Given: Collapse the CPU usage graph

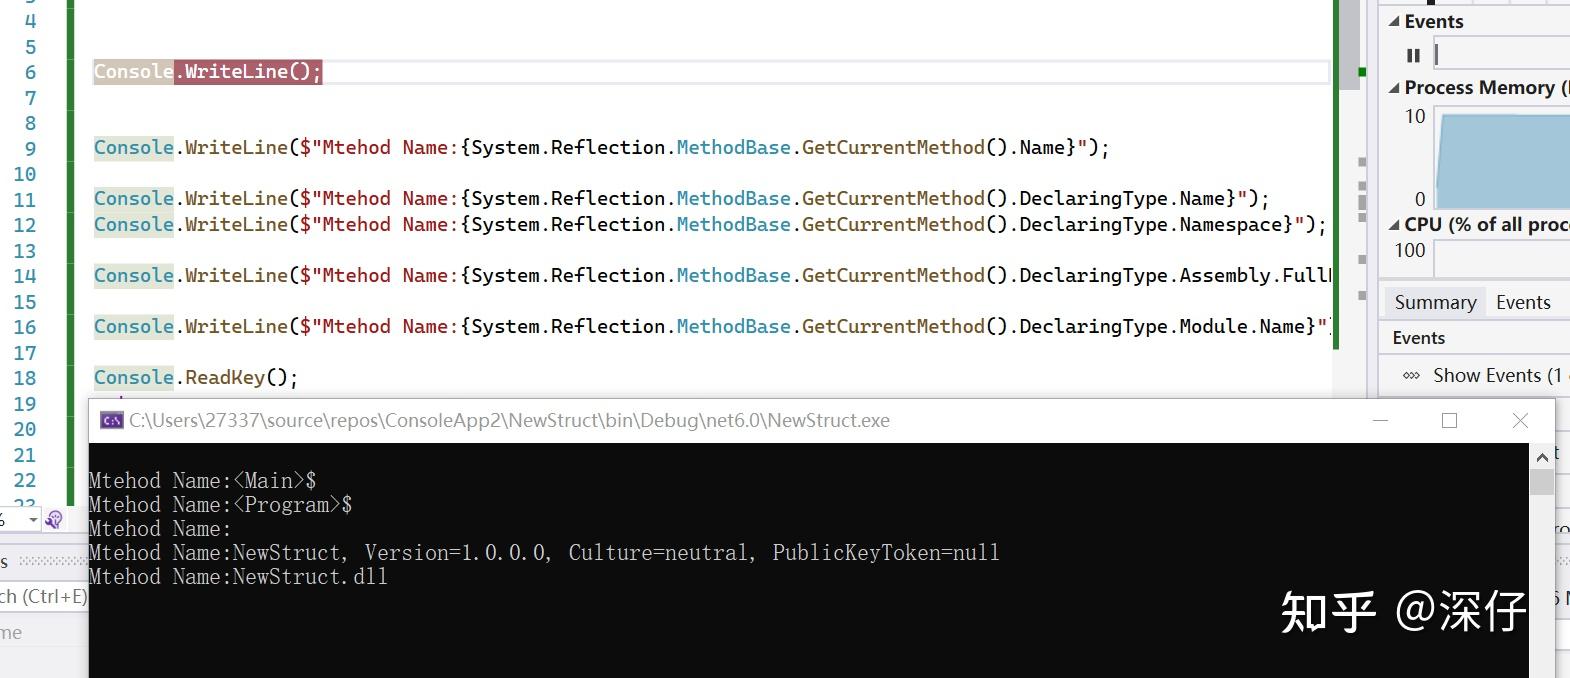Looking at the screenshot, I should [1394, 225].
